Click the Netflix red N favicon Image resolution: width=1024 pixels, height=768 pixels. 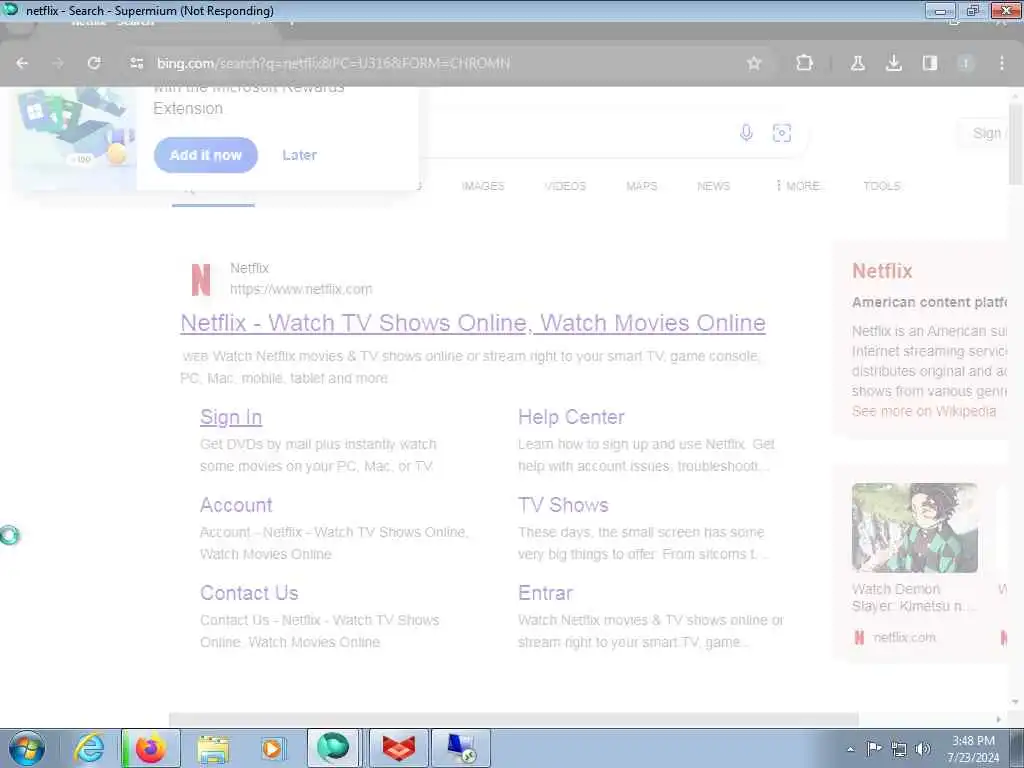(x=201, y=280)
